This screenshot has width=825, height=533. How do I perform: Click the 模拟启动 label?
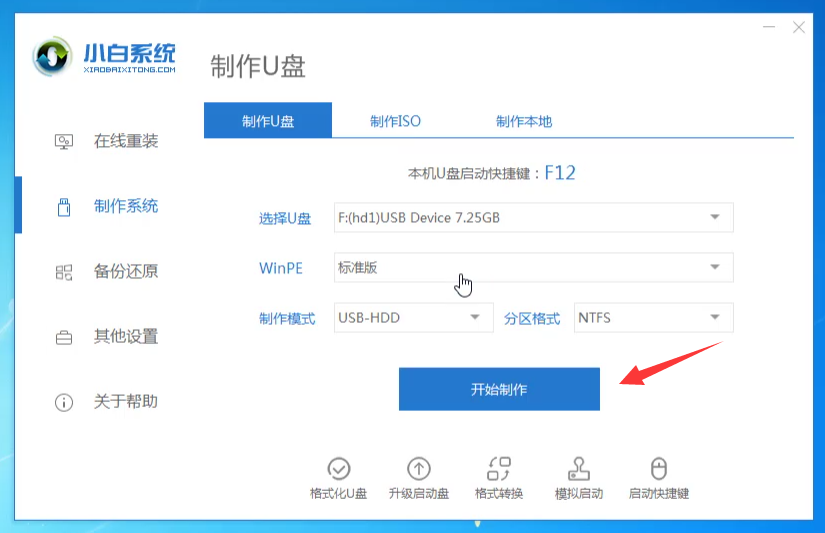coord(579,494)
